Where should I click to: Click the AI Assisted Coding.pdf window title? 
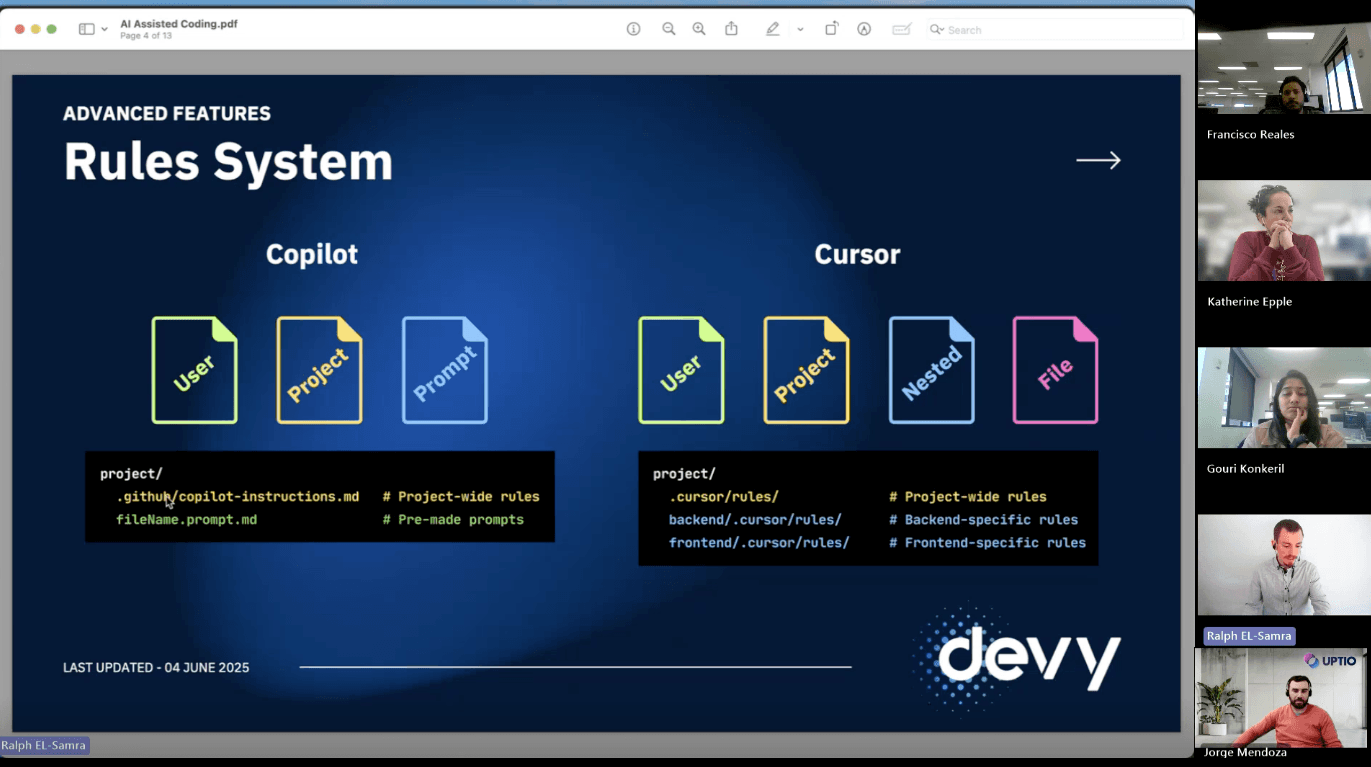(x=178, y=23)
